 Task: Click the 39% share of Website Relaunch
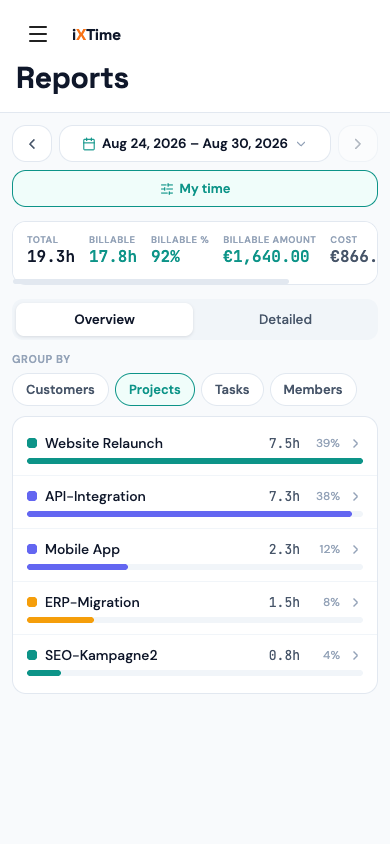coord(328,443)
